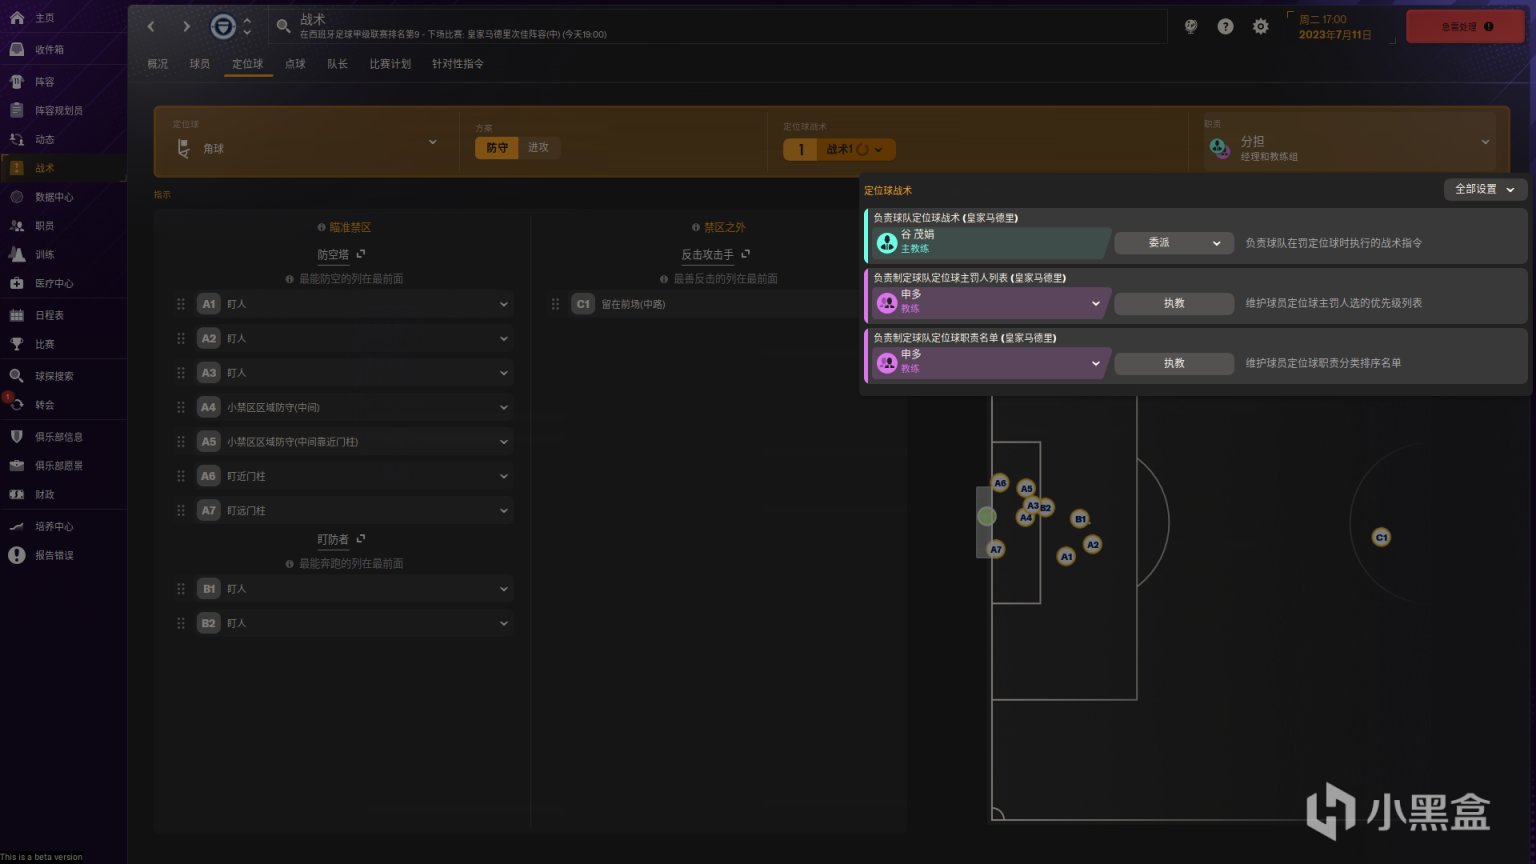The width and height of the screenshot is (1536, 864).
Task: Switch to the 比赛计划 tab
Action: 390,64
